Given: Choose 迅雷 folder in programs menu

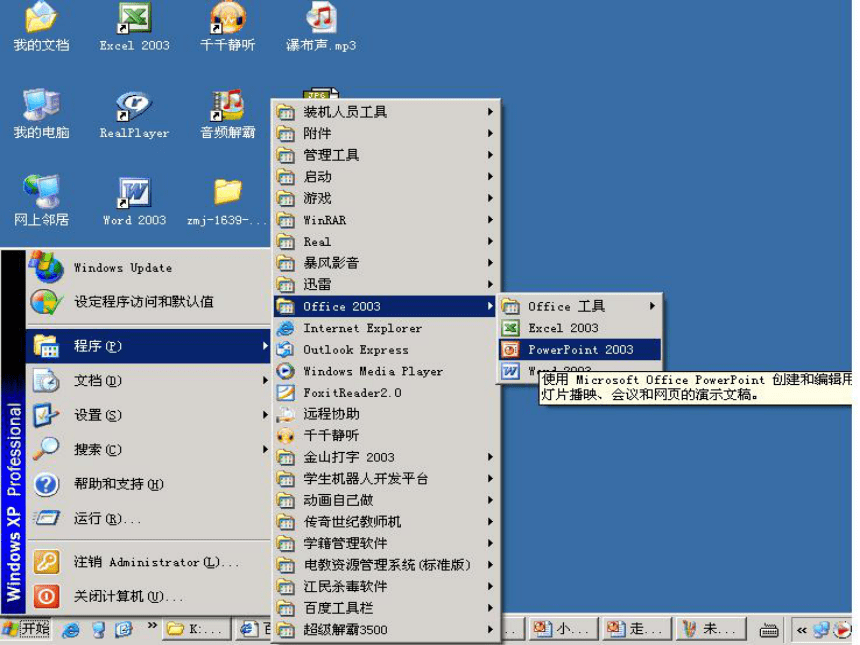Looking at the screenshot, I should tap(384, 284).
